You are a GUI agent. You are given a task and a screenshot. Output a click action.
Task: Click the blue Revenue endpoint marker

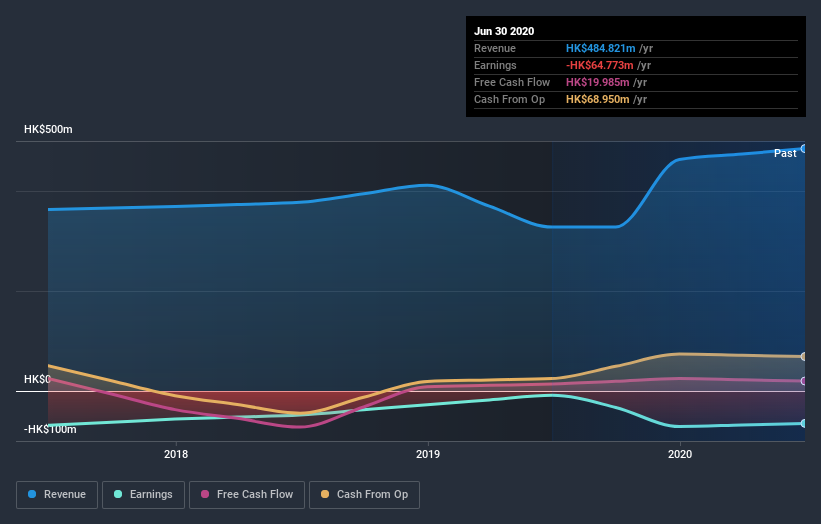[x=804, y=149]
